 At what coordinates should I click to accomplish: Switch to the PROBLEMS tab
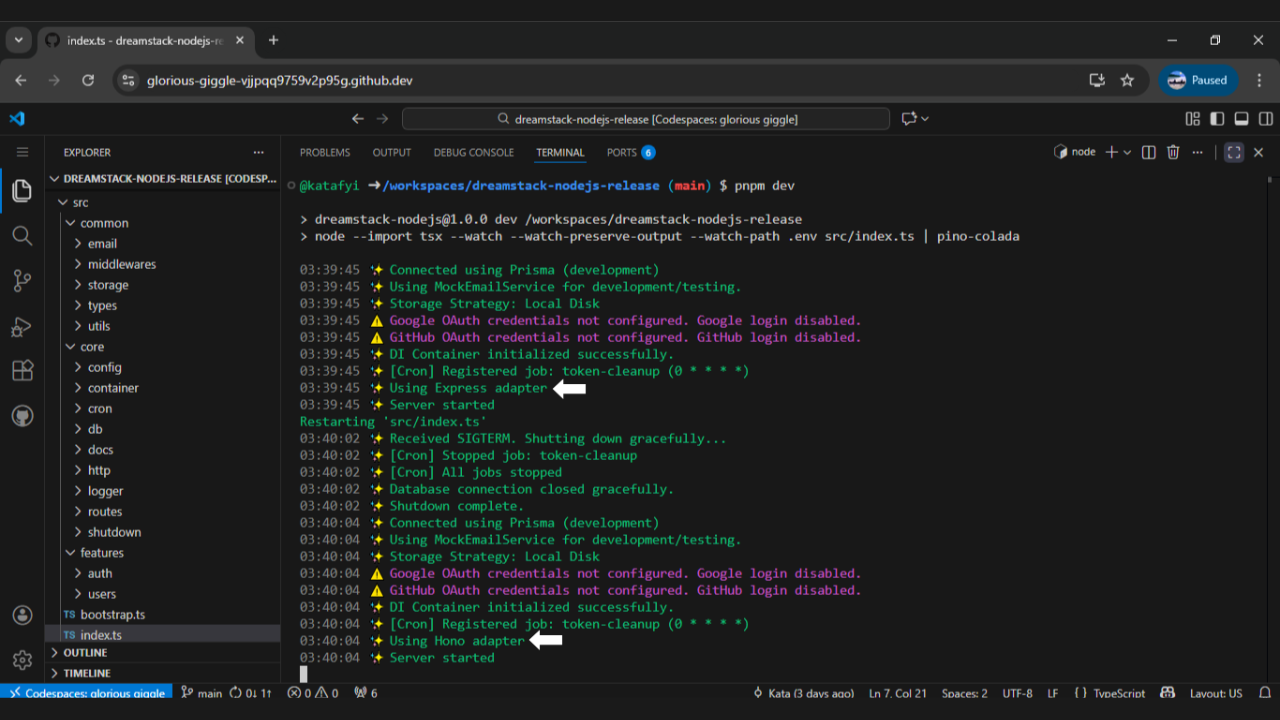[x=324, y=152]
